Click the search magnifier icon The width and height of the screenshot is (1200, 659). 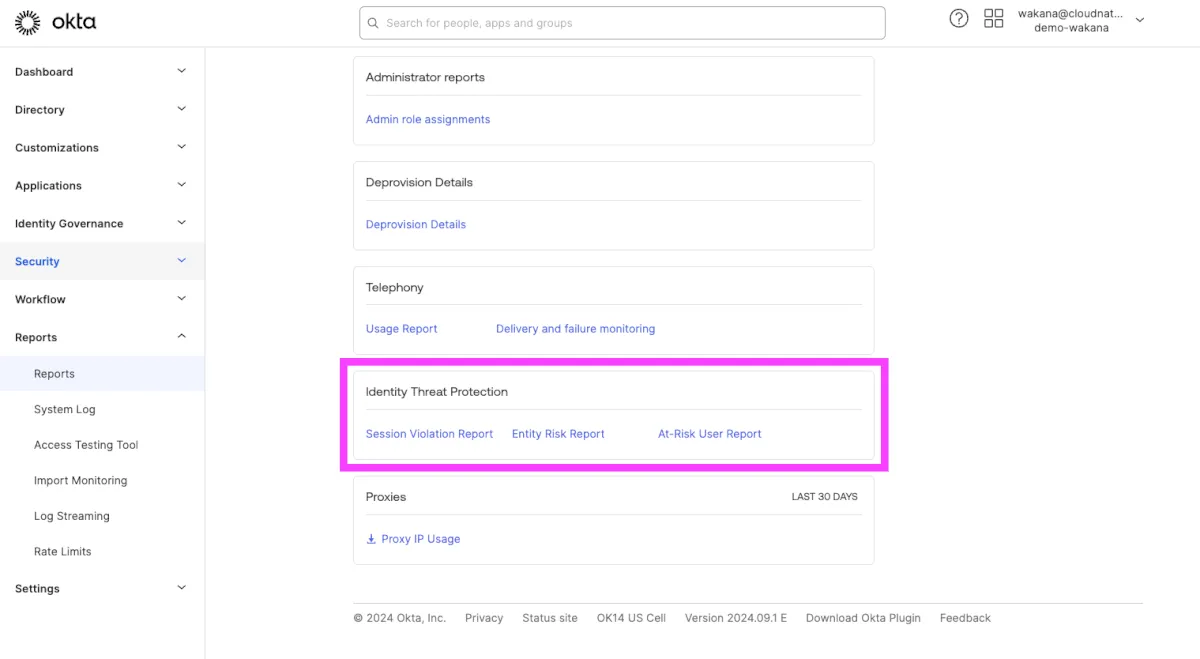click(374, 23)
